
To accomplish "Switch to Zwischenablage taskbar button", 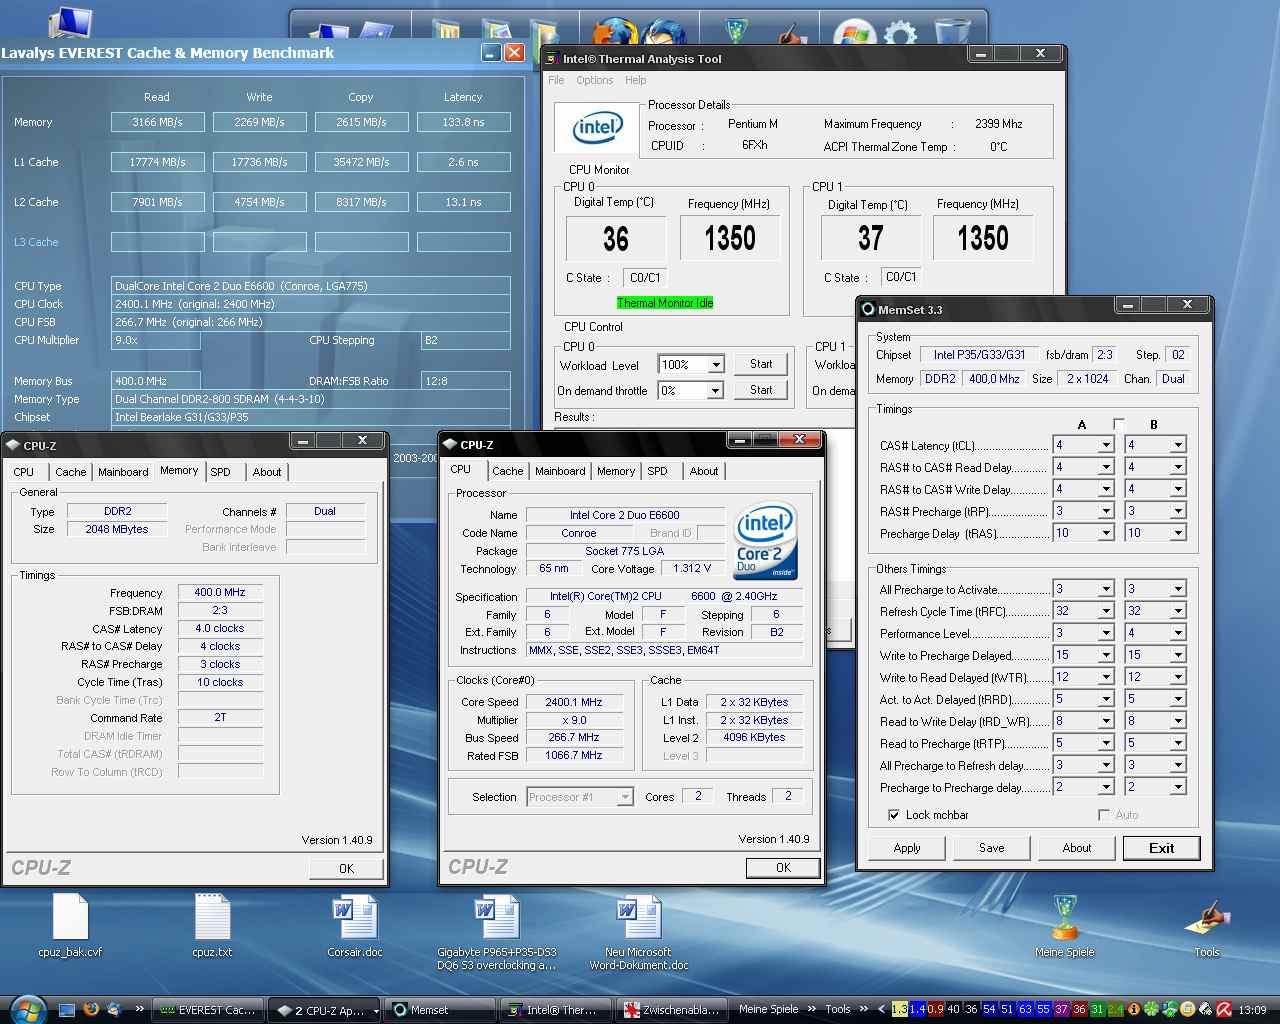I will (x=672, y=1010).
